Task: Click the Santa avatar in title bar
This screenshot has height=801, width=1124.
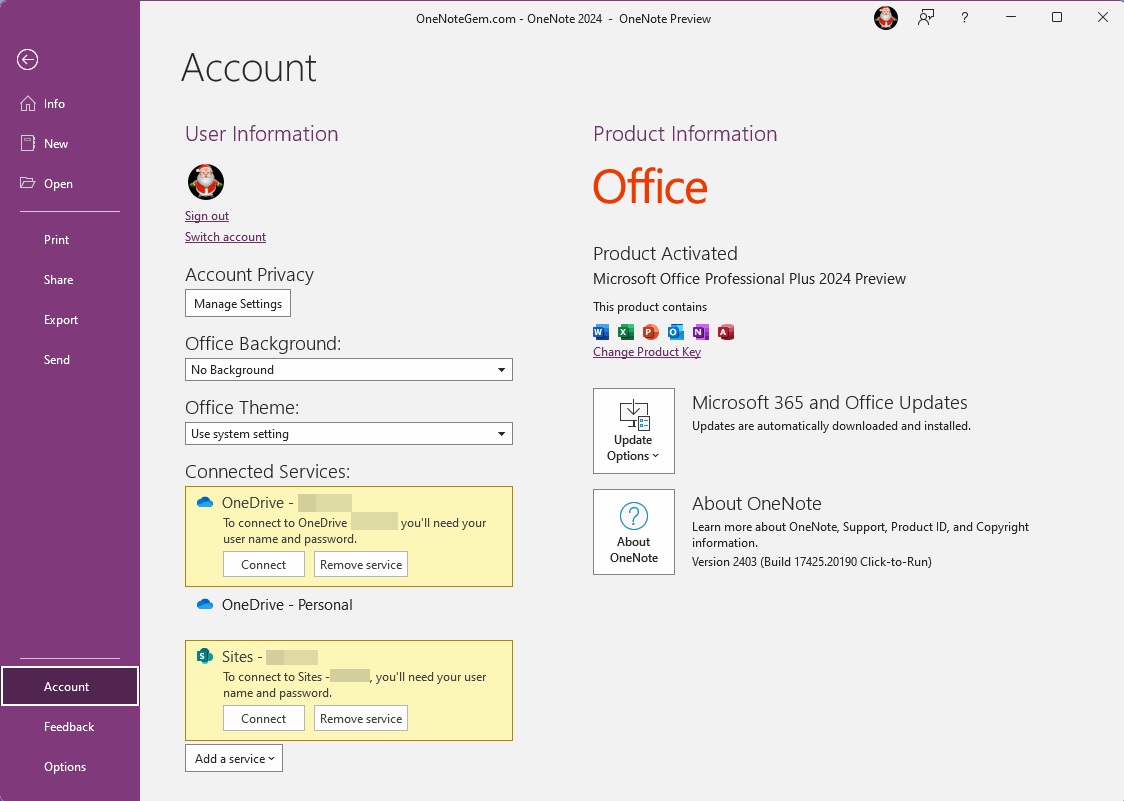Action: click(886, 18)
